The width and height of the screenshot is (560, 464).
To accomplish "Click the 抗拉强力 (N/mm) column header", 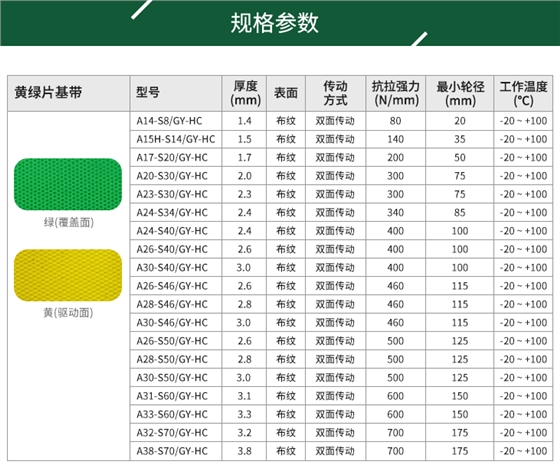I will tap(396, 93).
